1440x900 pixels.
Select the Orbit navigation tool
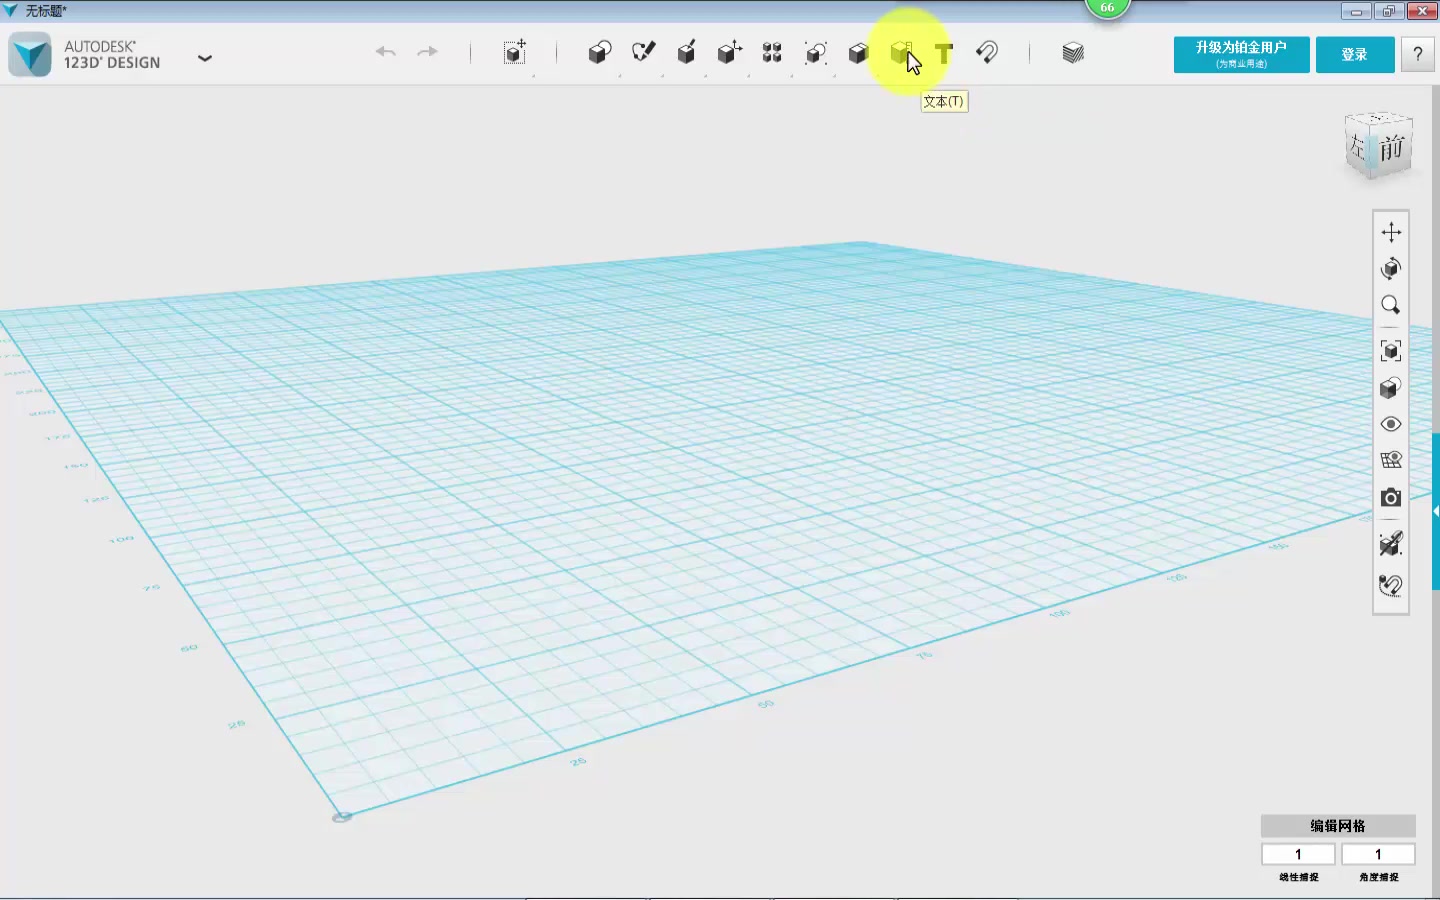[x=1391, y=268]
